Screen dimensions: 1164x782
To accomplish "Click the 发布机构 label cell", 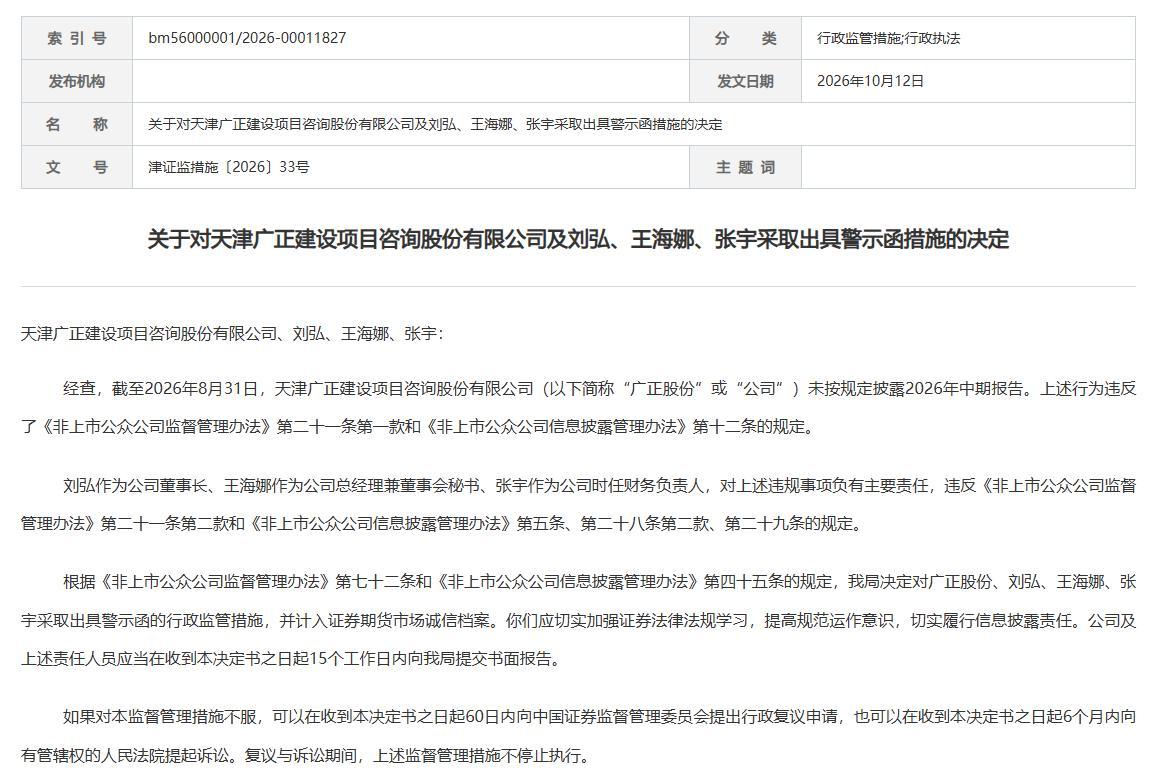I will [77, 81].
